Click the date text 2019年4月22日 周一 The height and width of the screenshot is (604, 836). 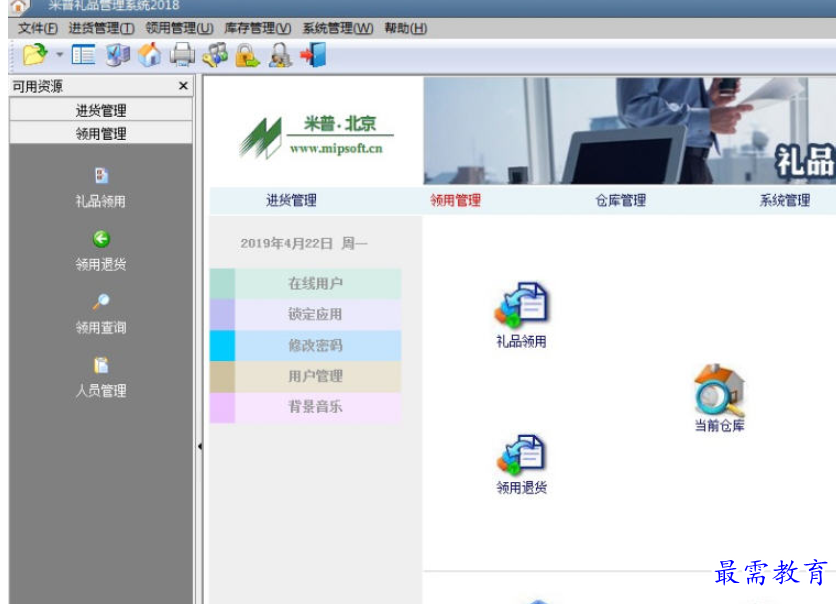[304, 244]
